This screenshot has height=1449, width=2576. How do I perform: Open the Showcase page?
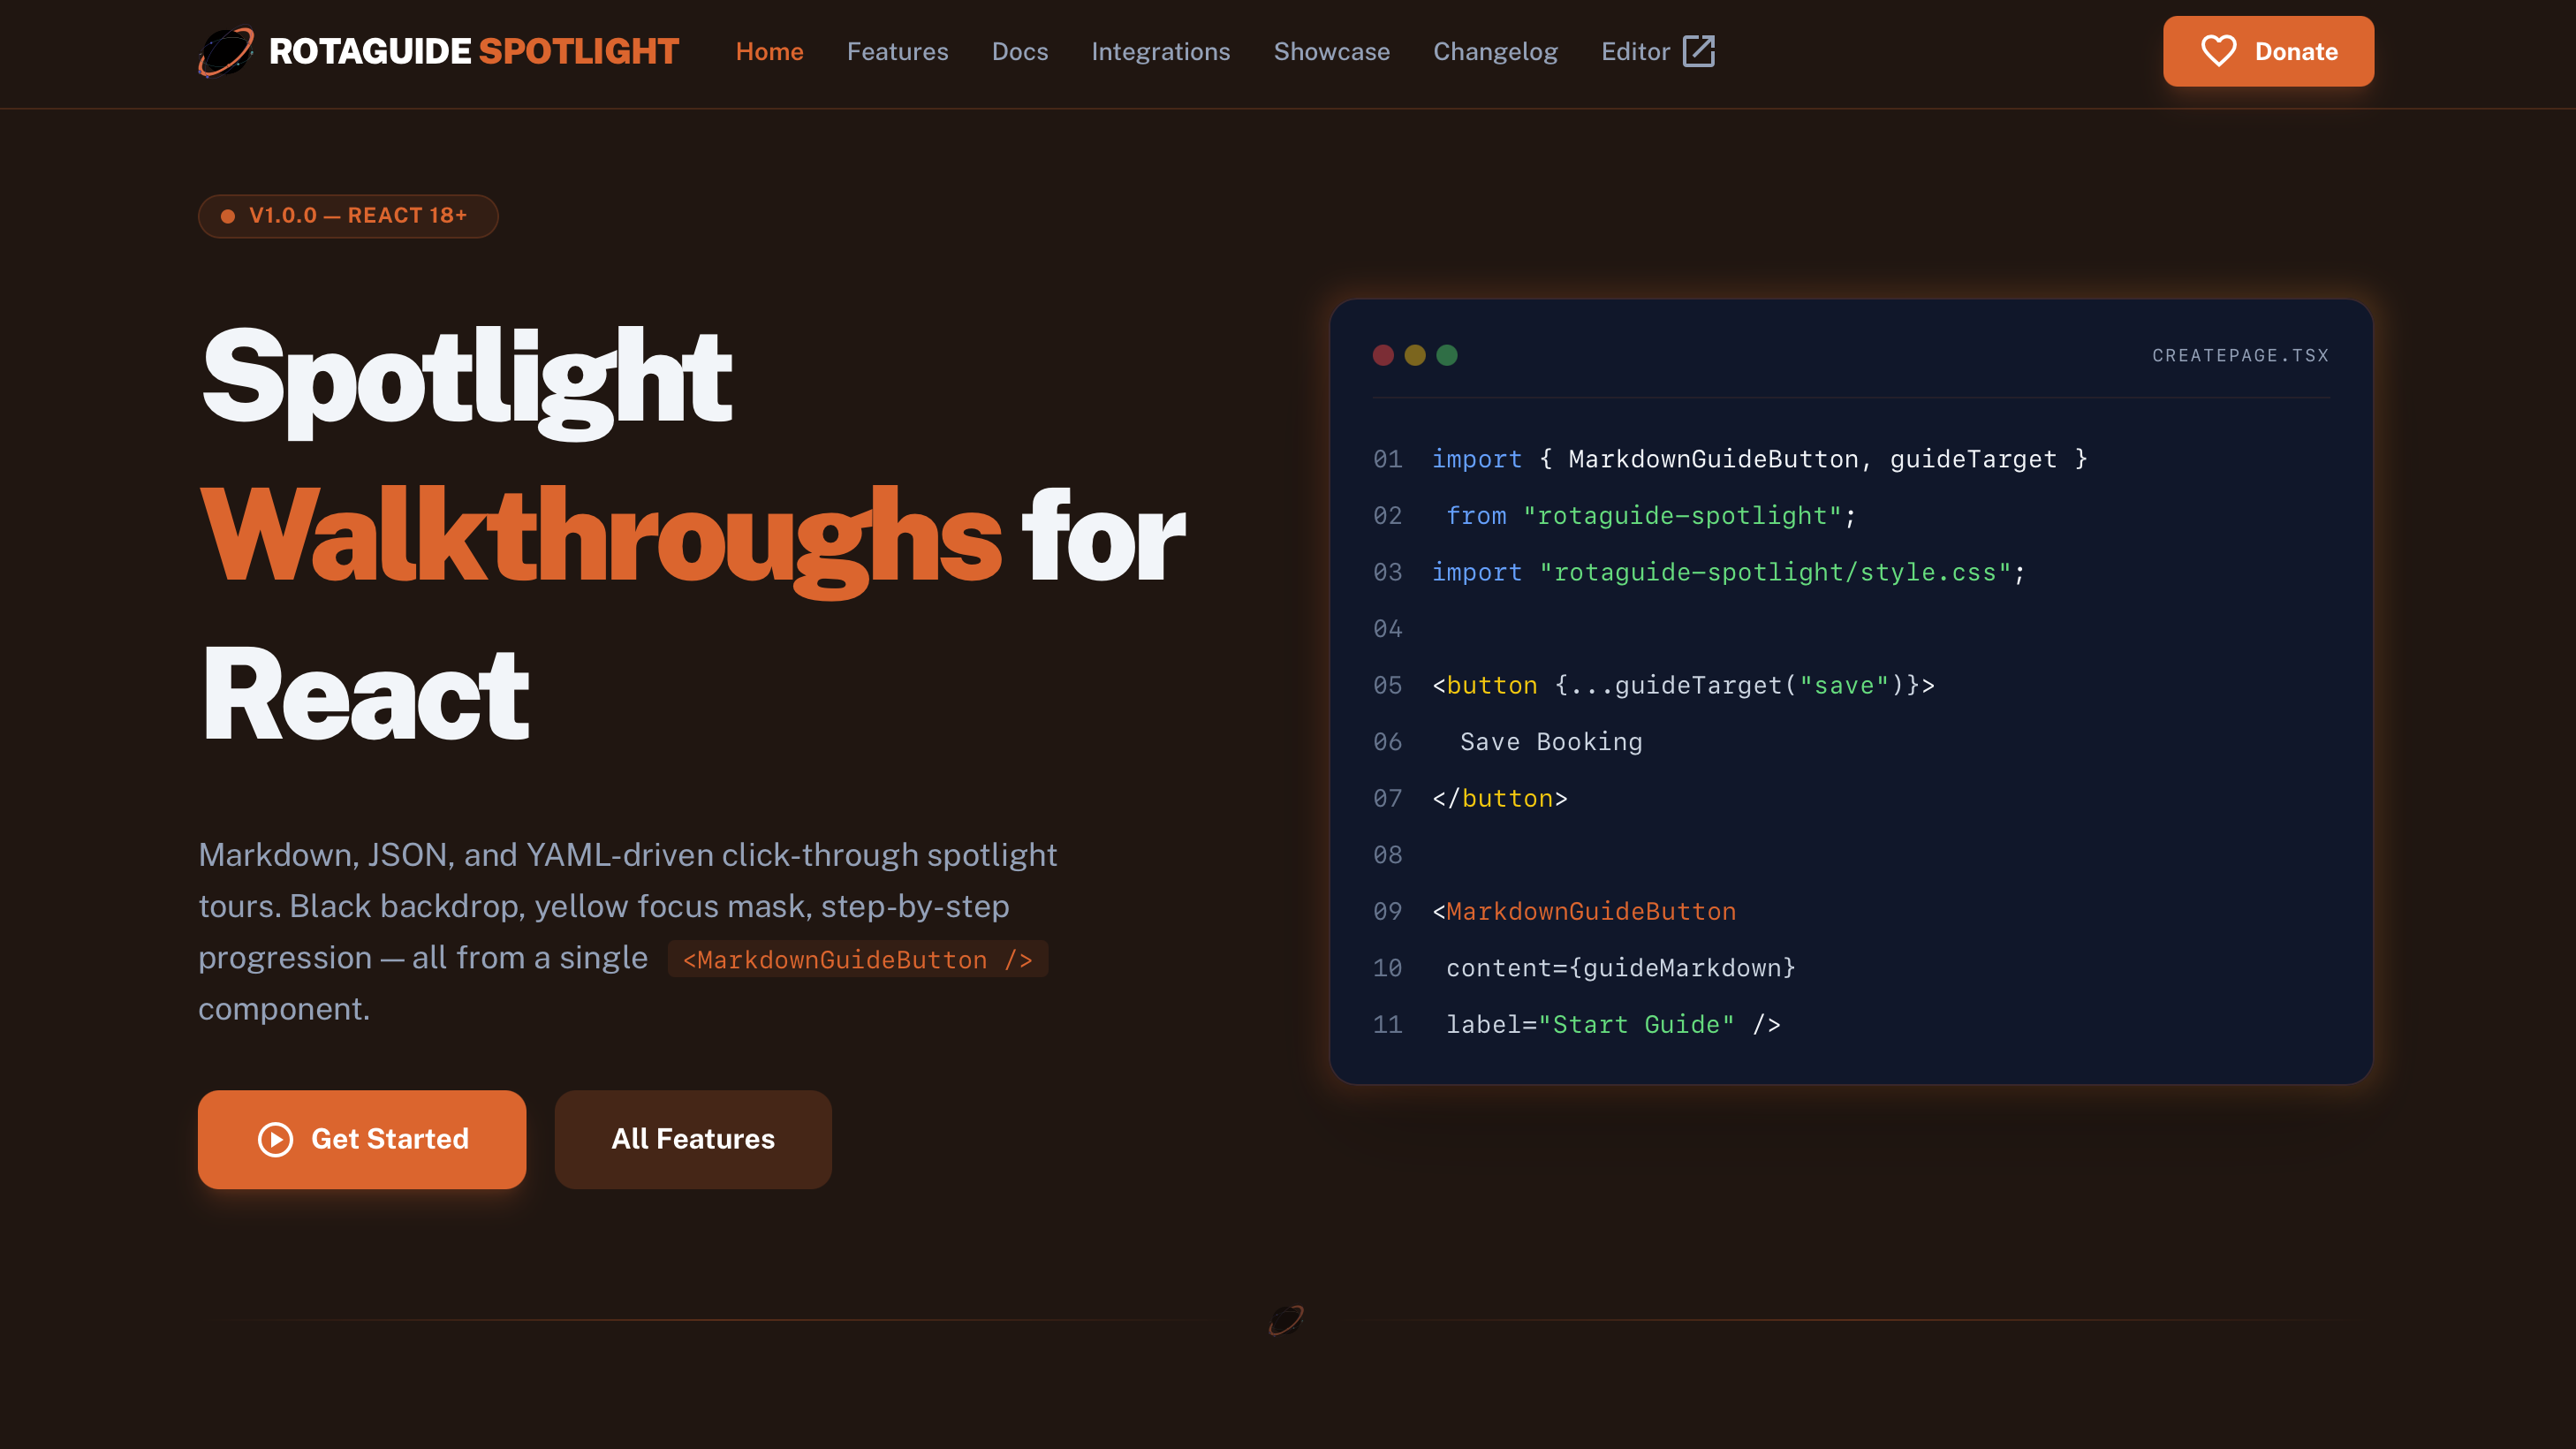(1332, 51)
